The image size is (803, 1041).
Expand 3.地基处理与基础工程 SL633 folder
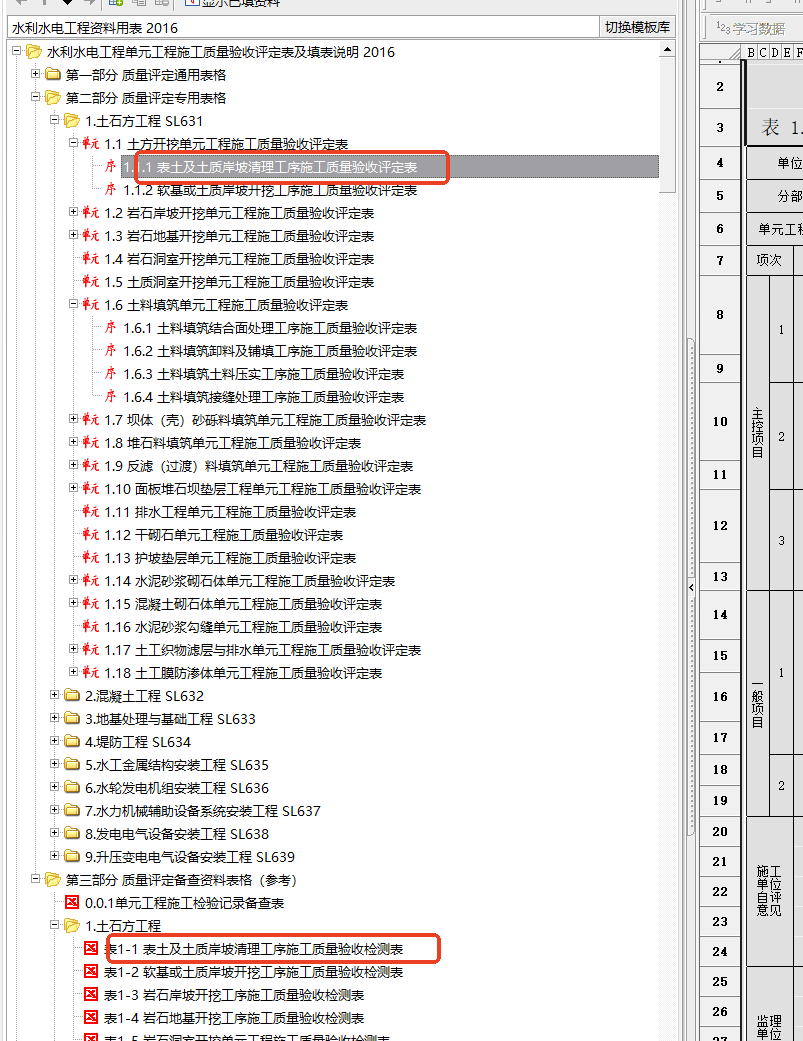[54, 718]
